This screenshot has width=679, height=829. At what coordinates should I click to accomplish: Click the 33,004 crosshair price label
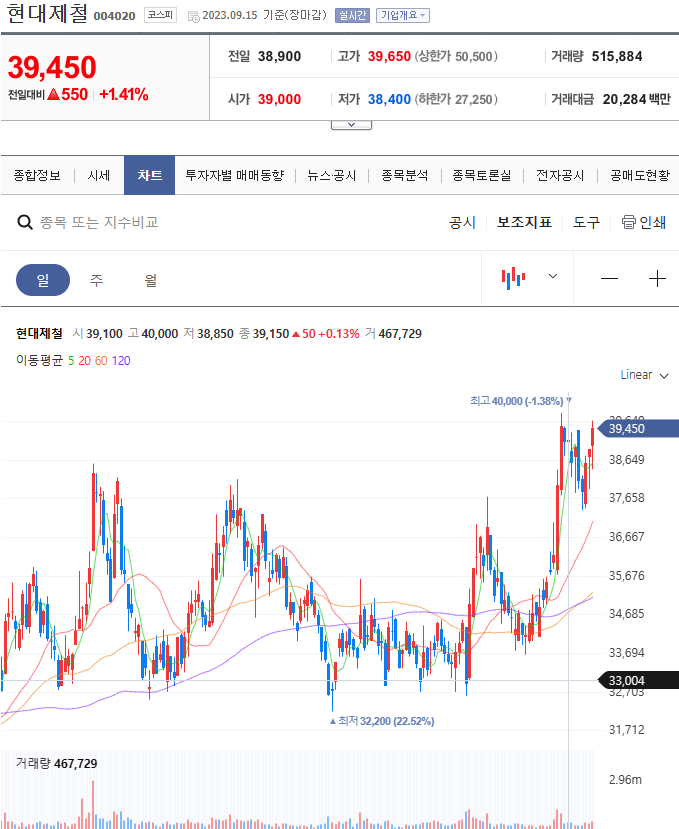[639, 680]
